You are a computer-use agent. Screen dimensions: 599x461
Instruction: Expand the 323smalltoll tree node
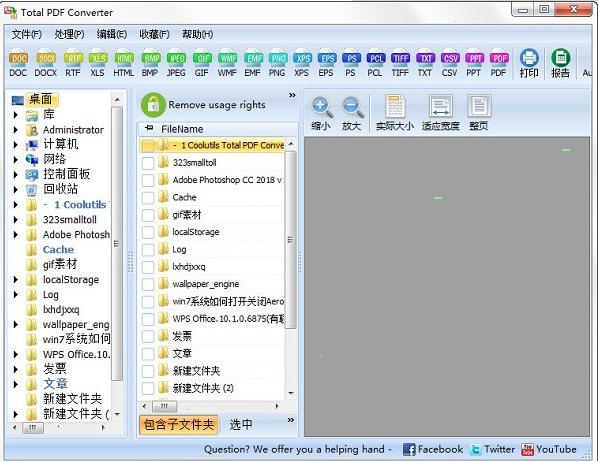[16, 220]
